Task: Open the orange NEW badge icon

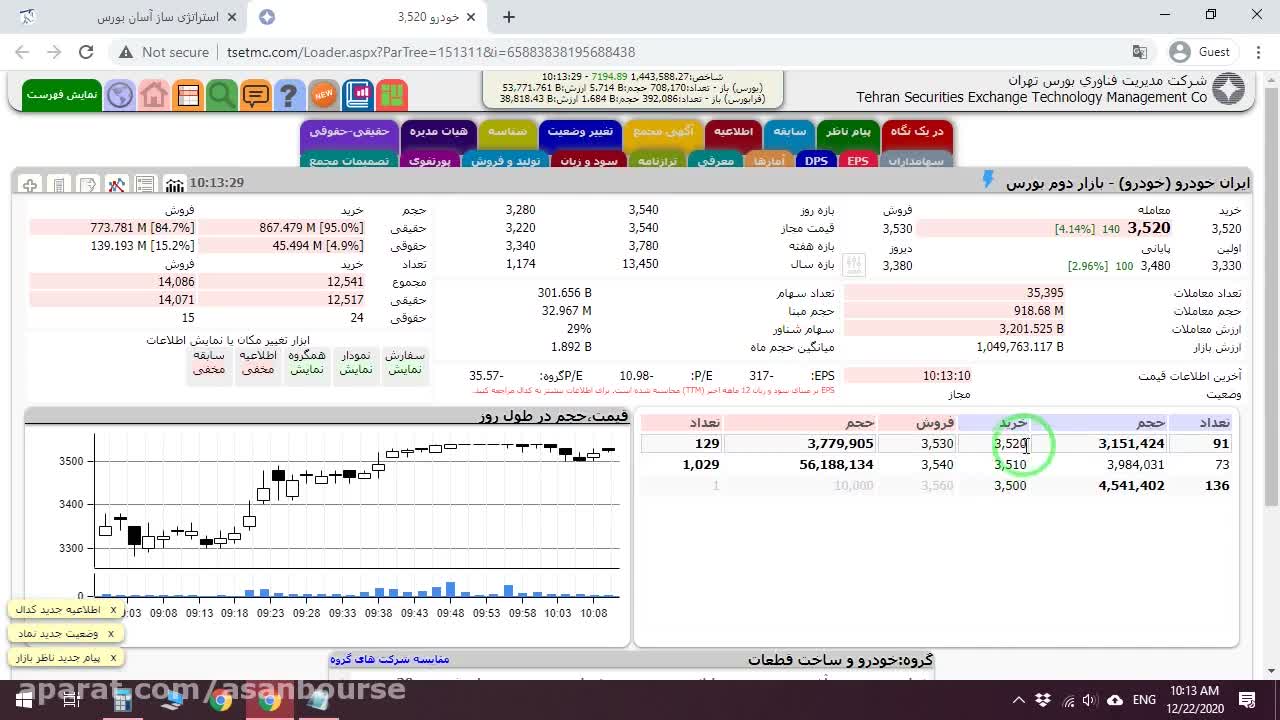Action: 323,95
